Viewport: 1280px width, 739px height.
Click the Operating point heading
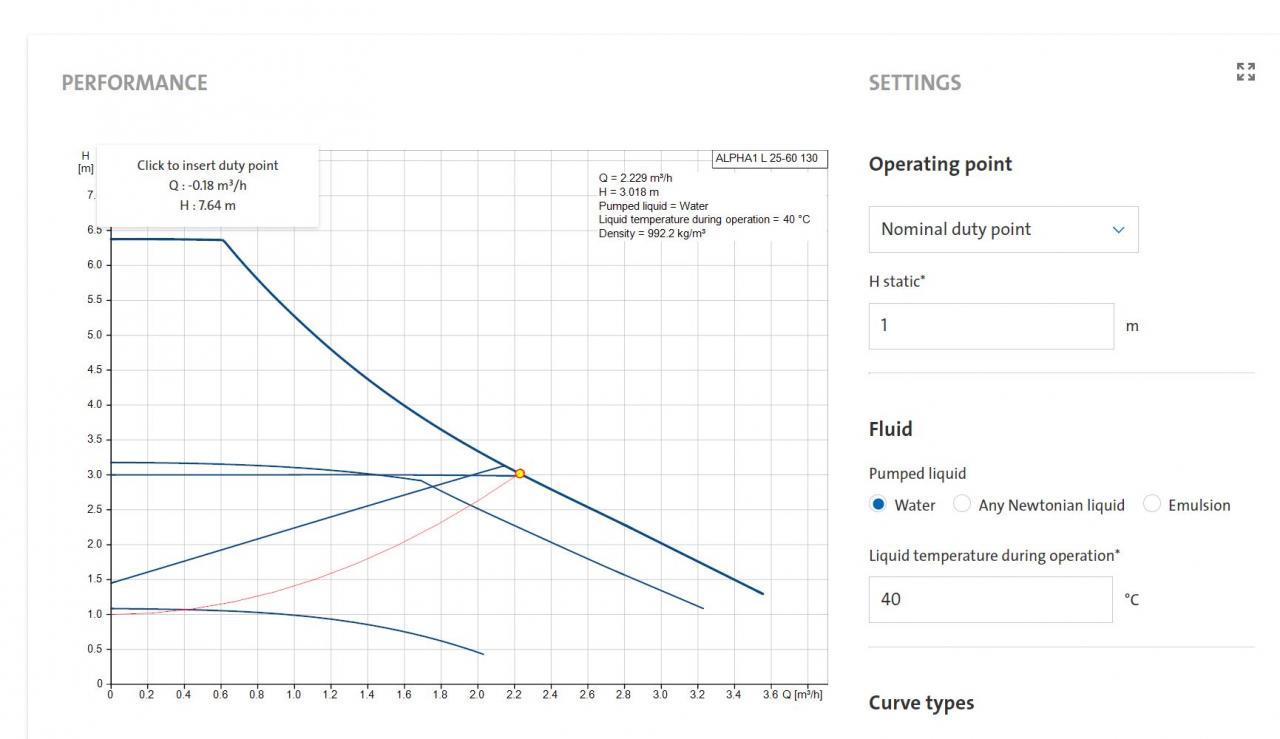click(x=940, y=165)
